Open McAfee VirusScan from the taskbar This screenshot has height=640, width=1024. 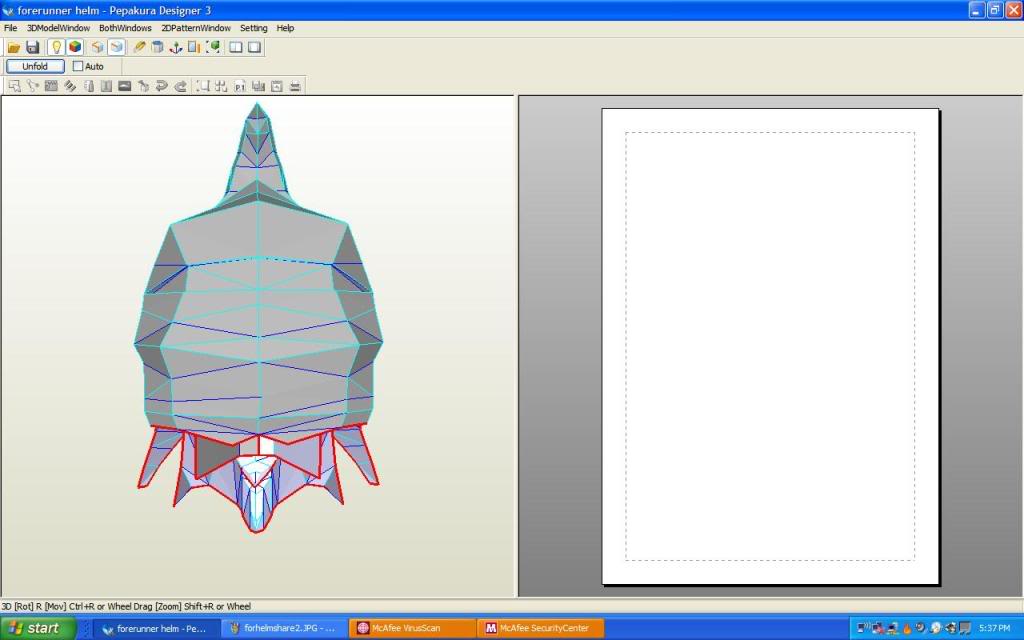coord(411,628)
